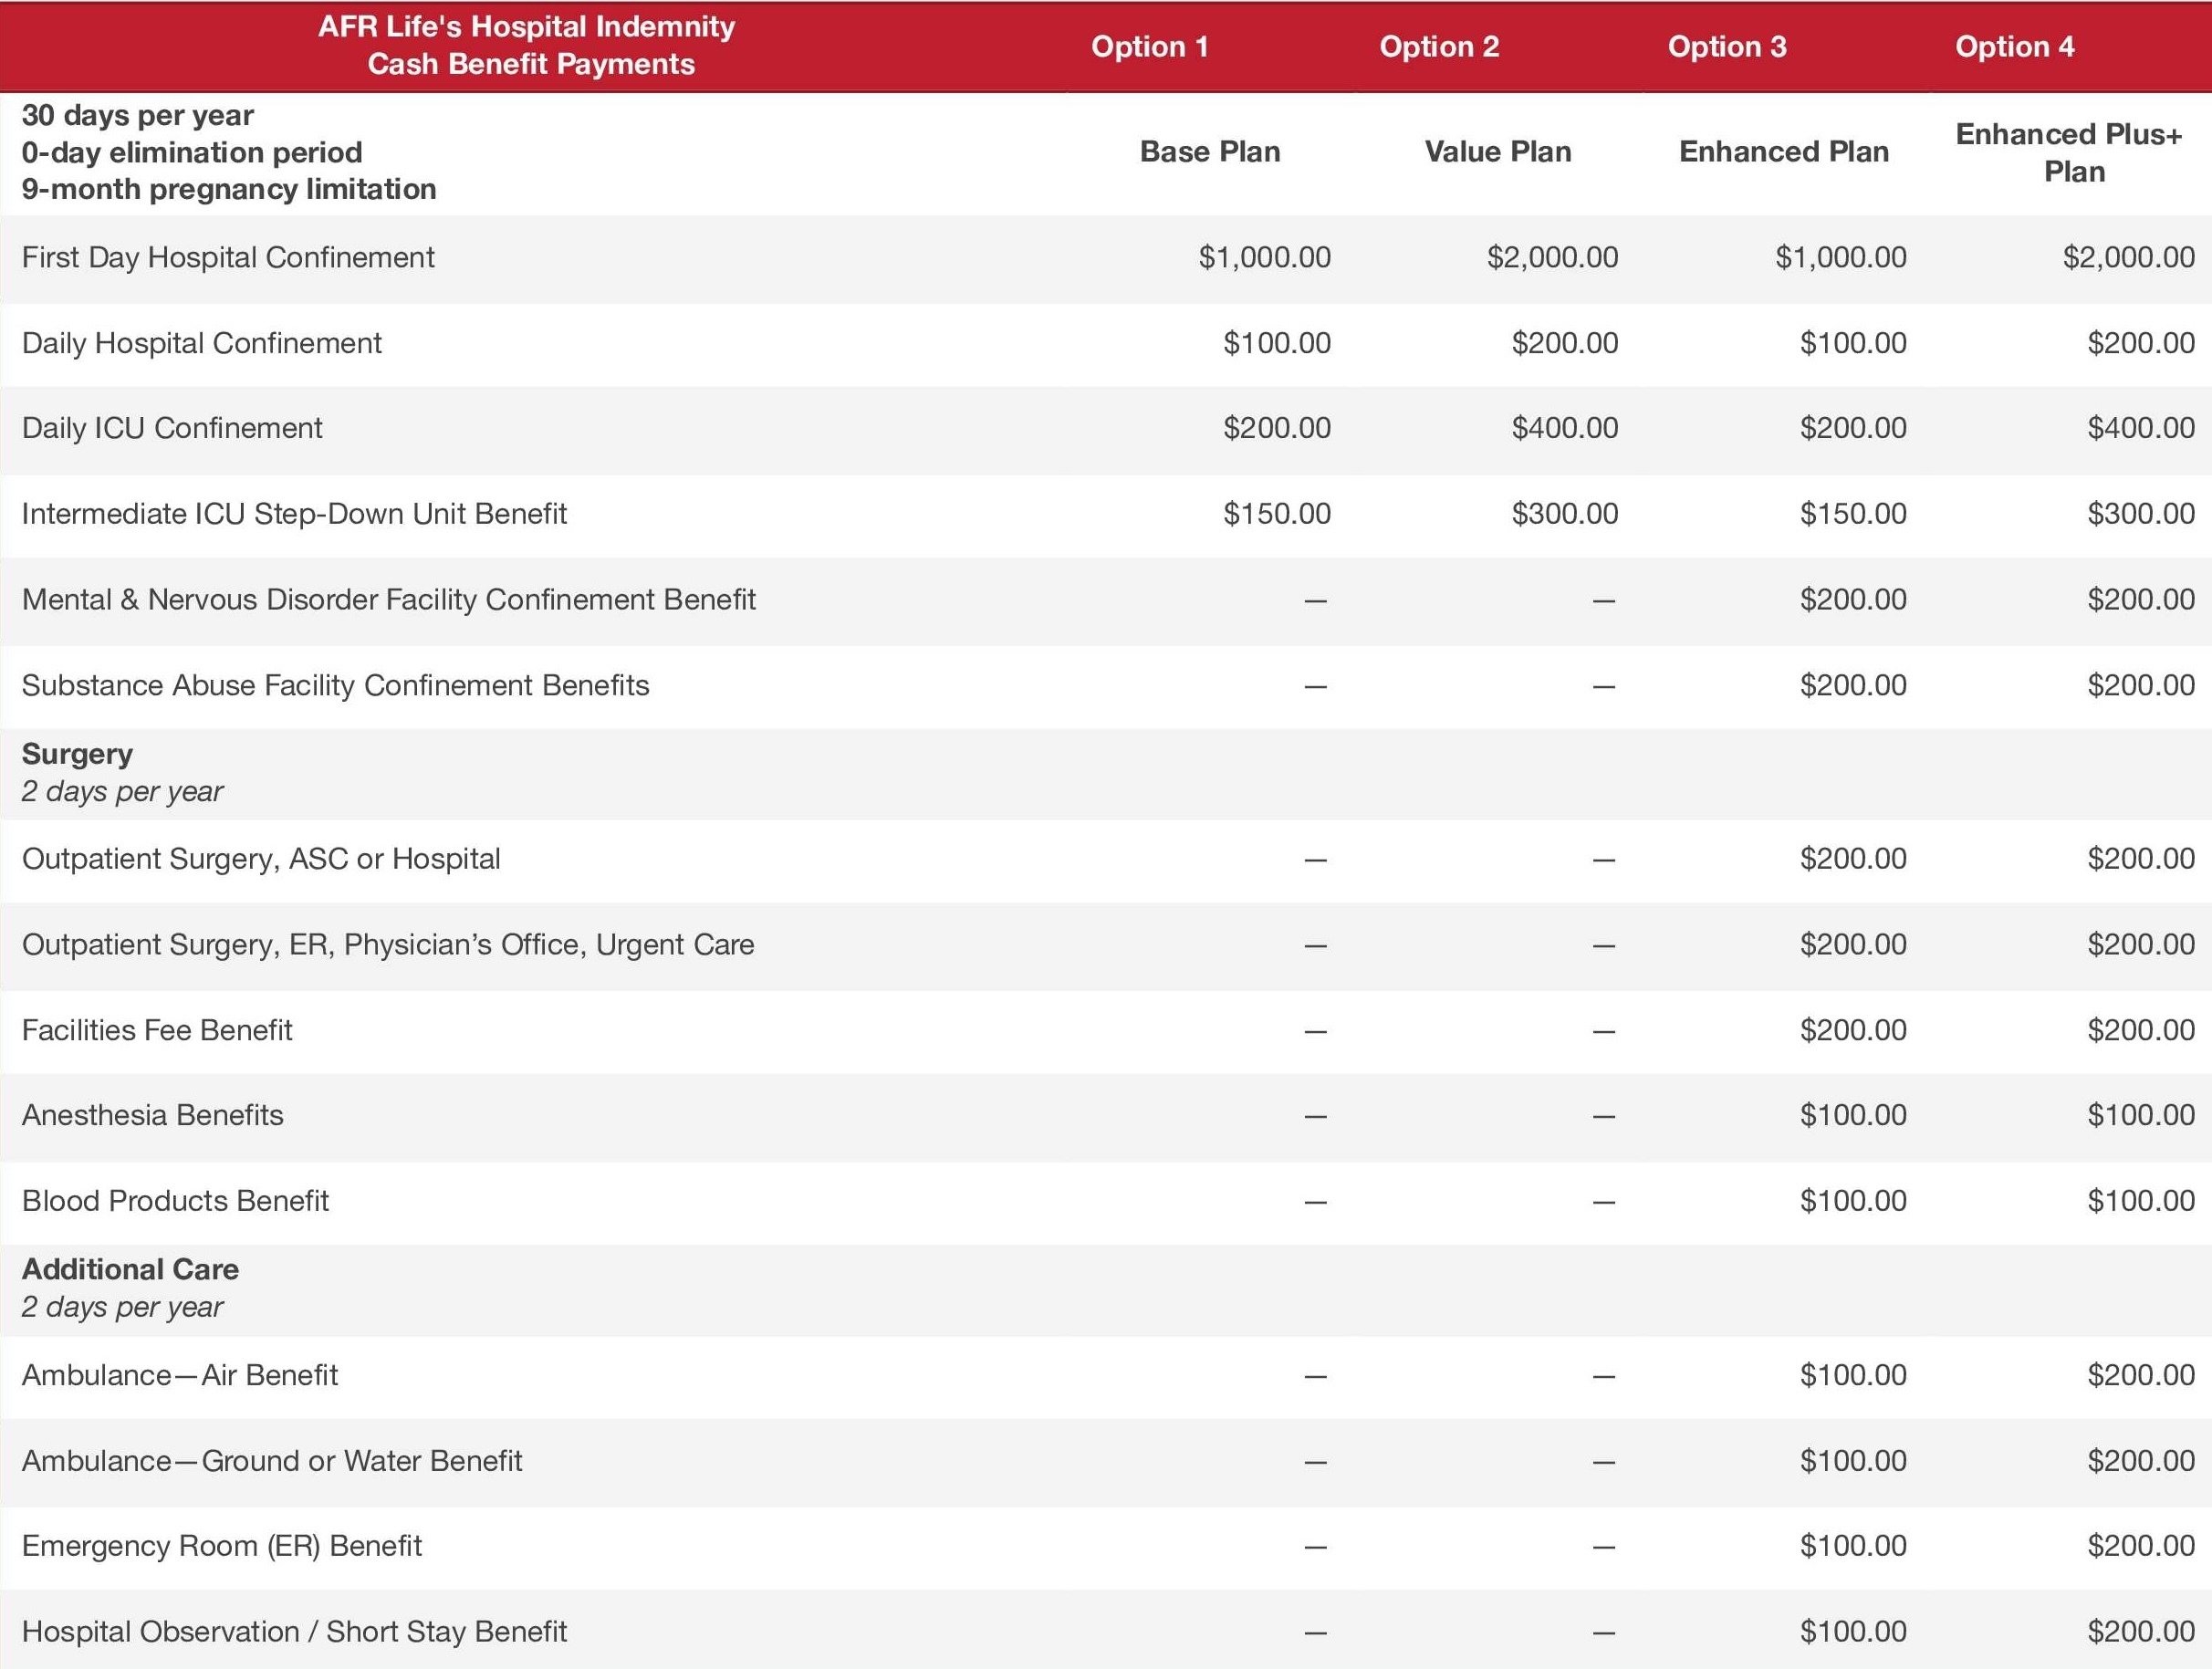
Task: Click Ambulance—Air Benefit Enhanced Plan $100.00
Action: pos(1853,1376)
